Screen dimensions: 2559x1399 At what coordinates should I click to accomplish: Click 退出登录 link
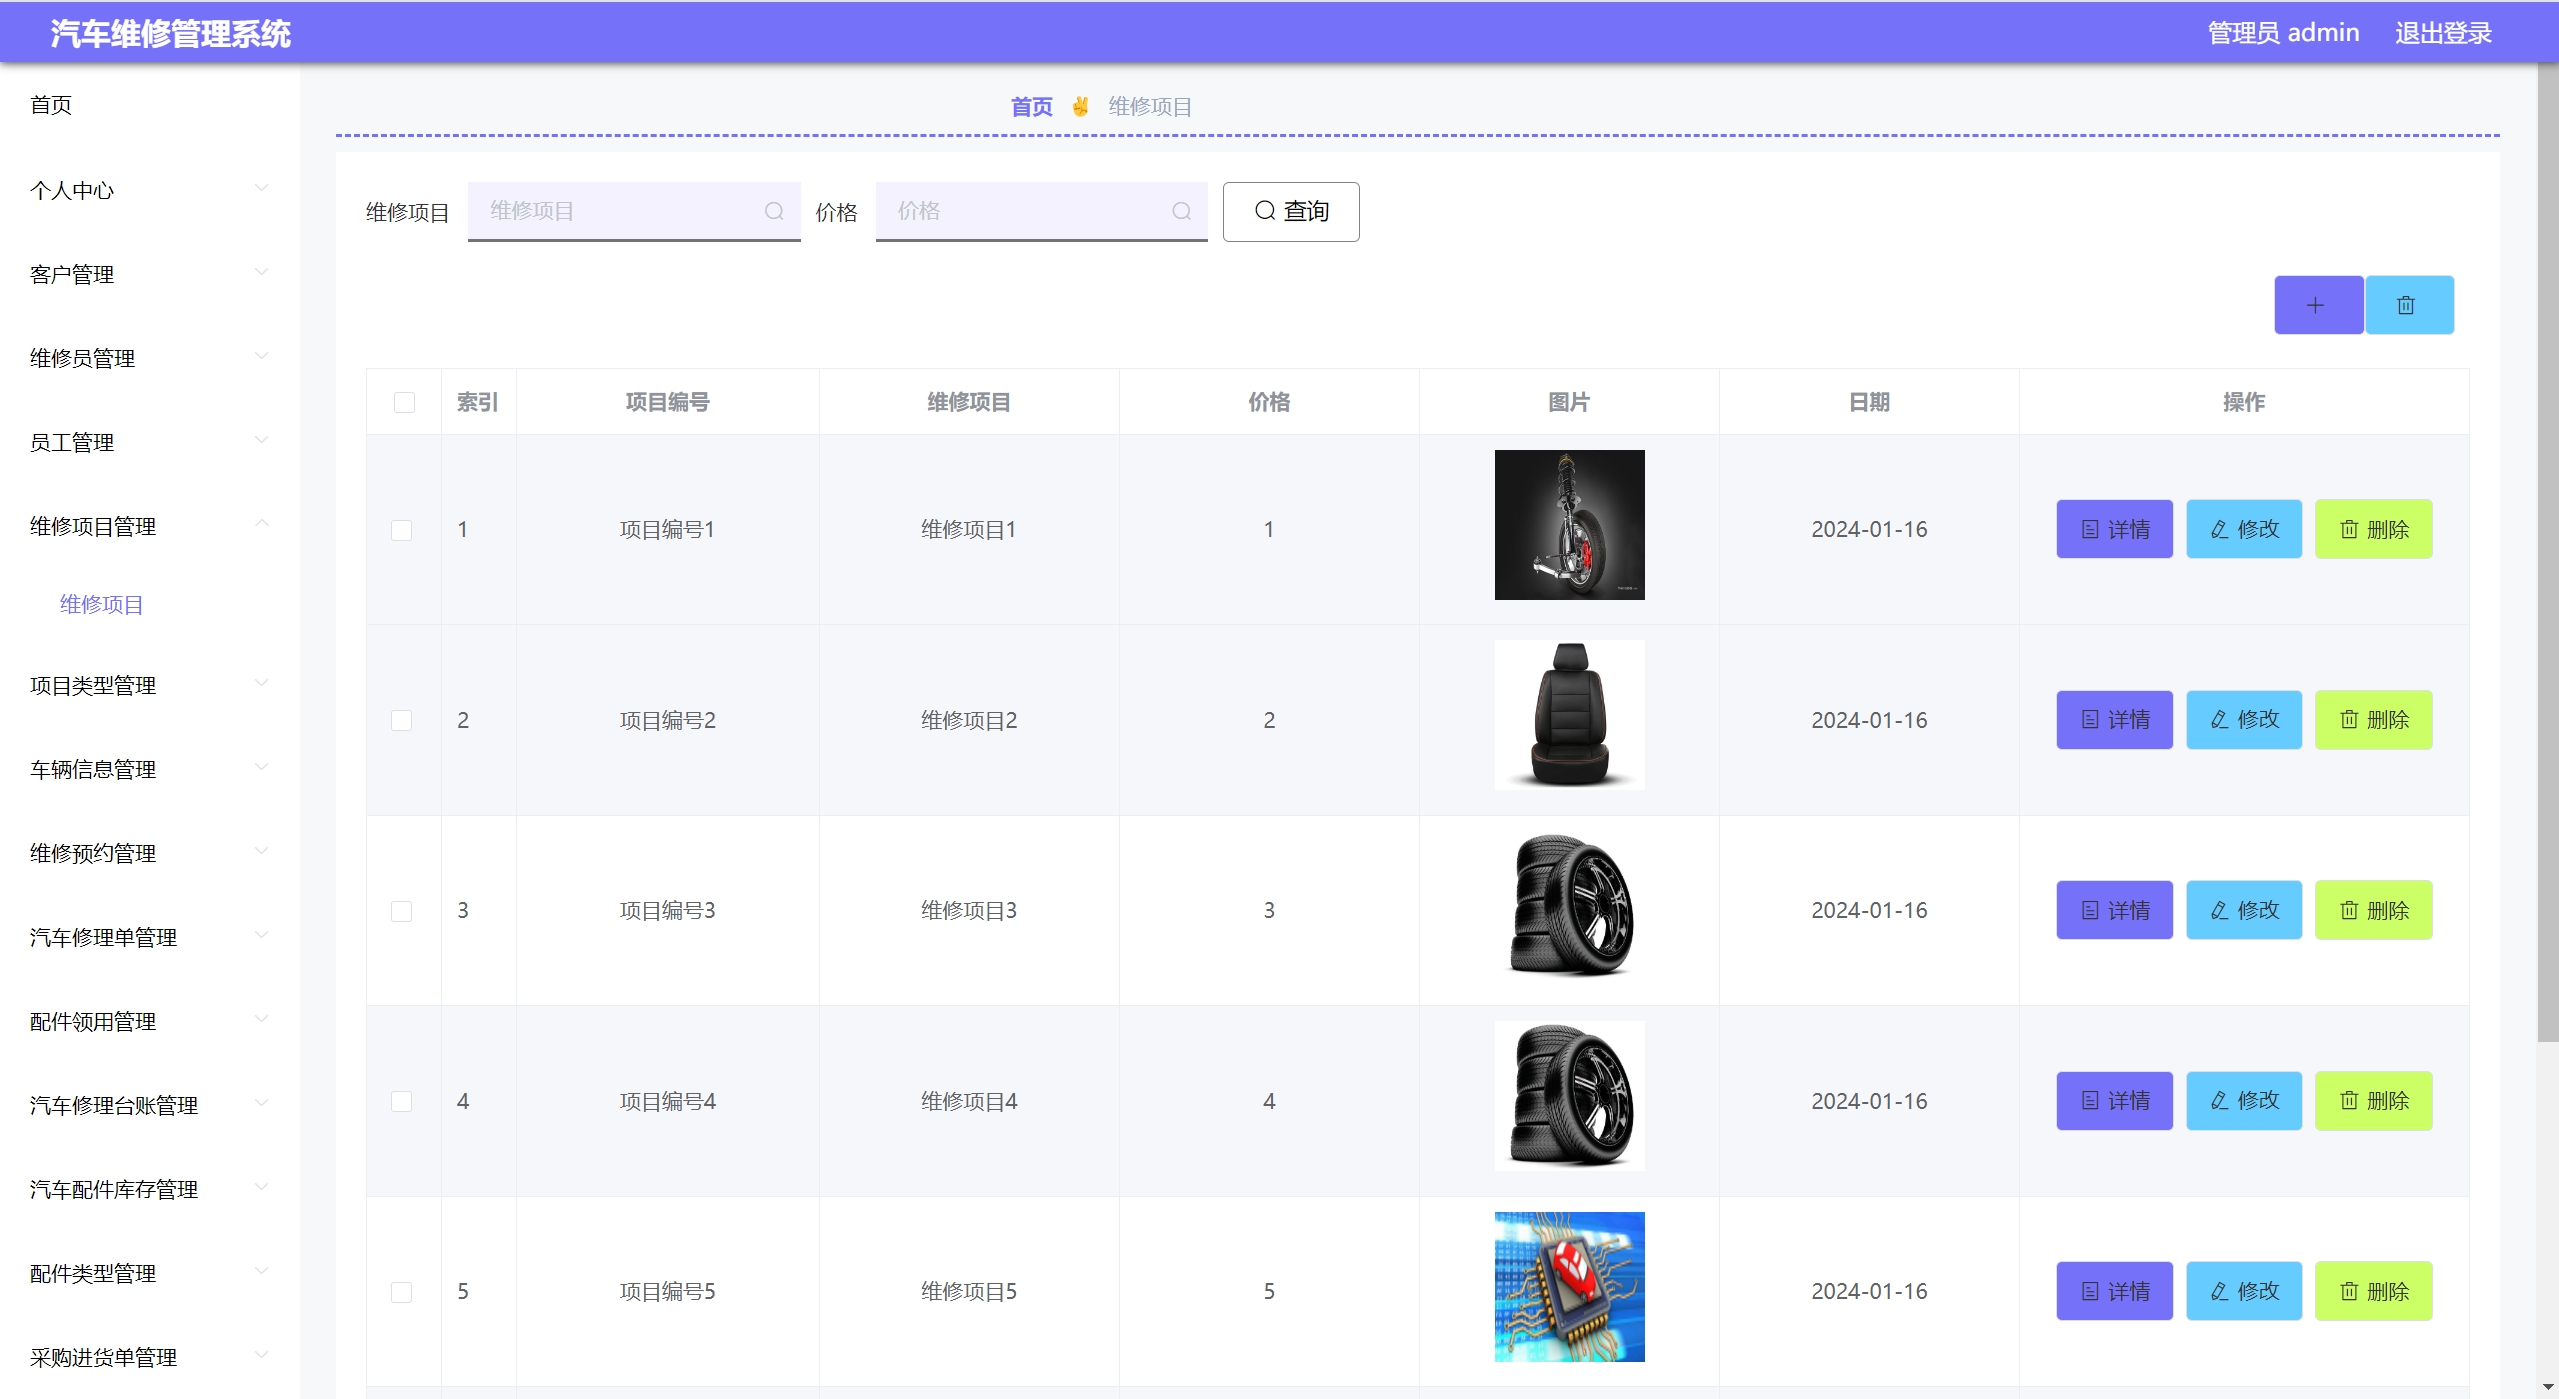pyautogui.click(x=2442, y=33)
